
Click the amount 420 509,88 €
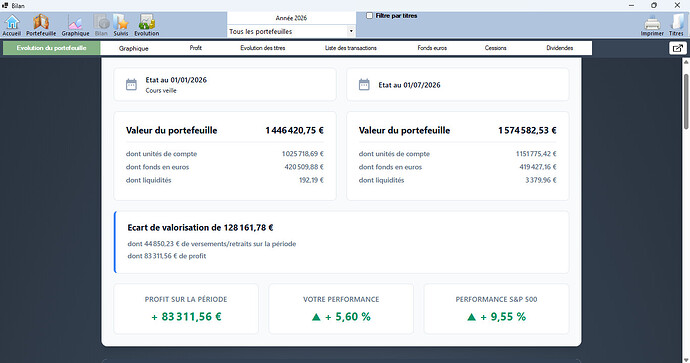(304, 167)
